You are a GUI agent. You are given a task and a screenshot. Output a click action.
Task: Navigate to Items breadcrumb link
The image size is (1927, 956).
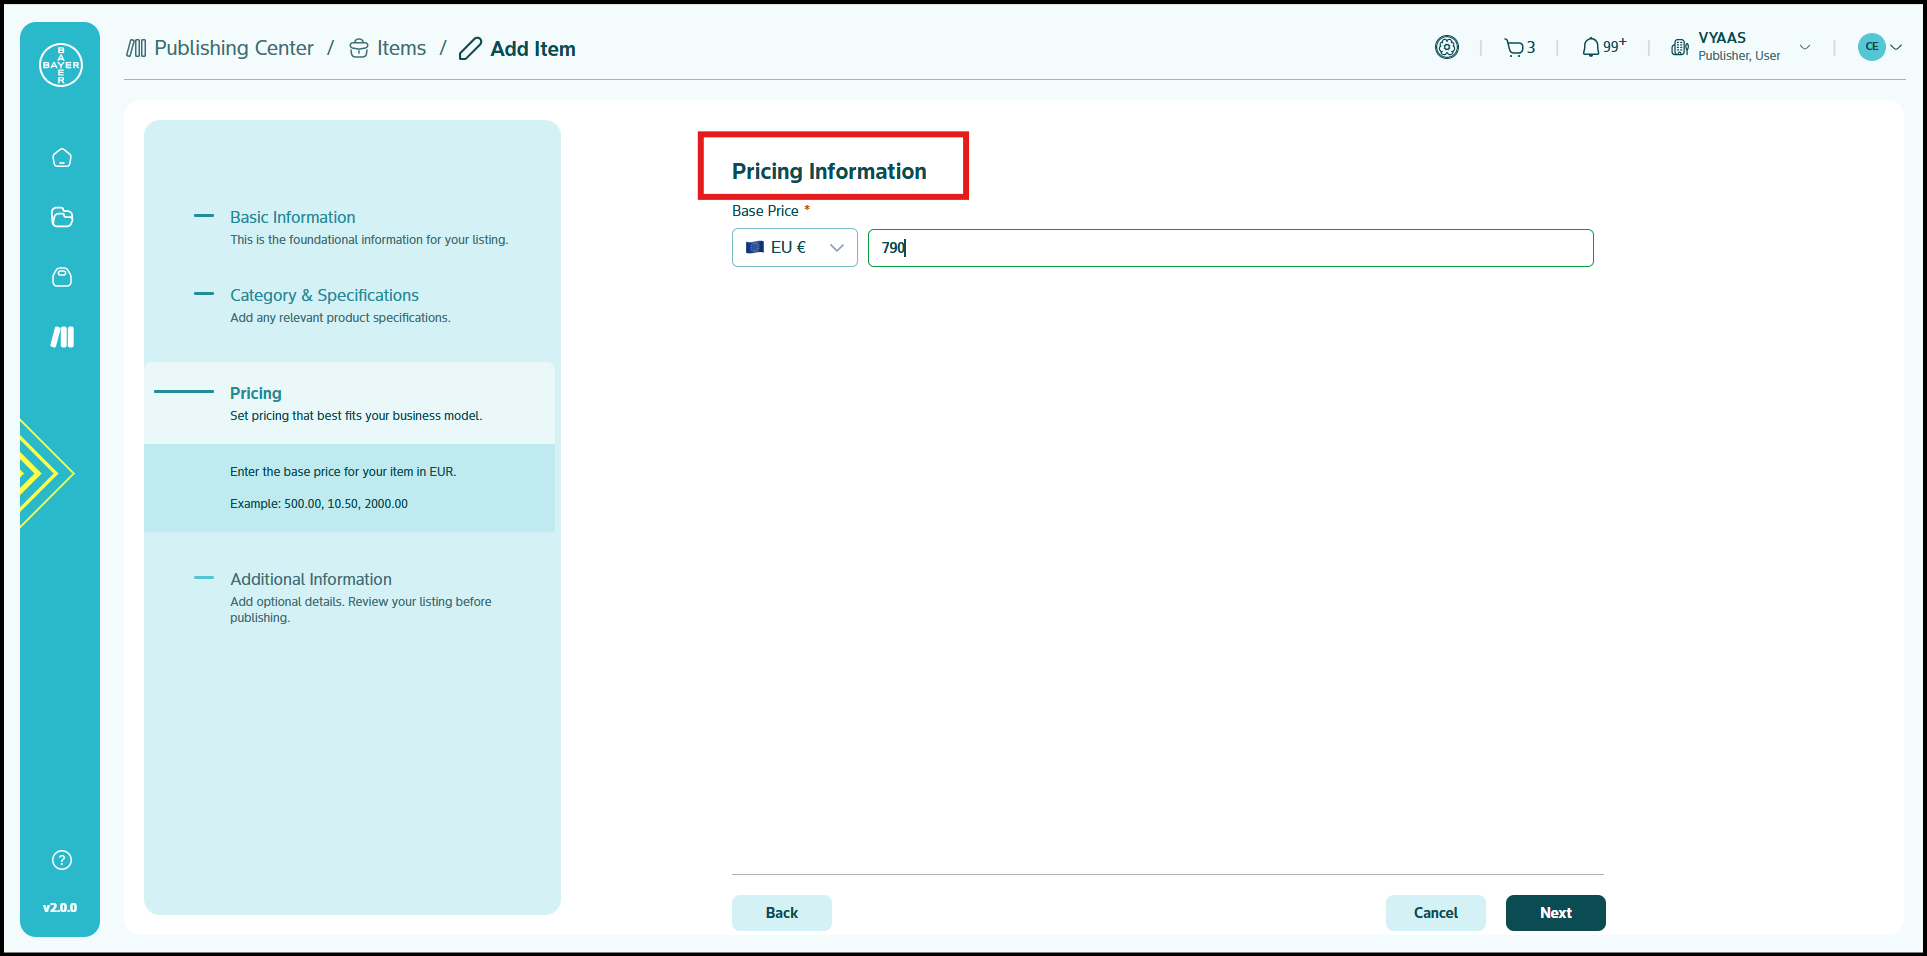tap(400, 48)
